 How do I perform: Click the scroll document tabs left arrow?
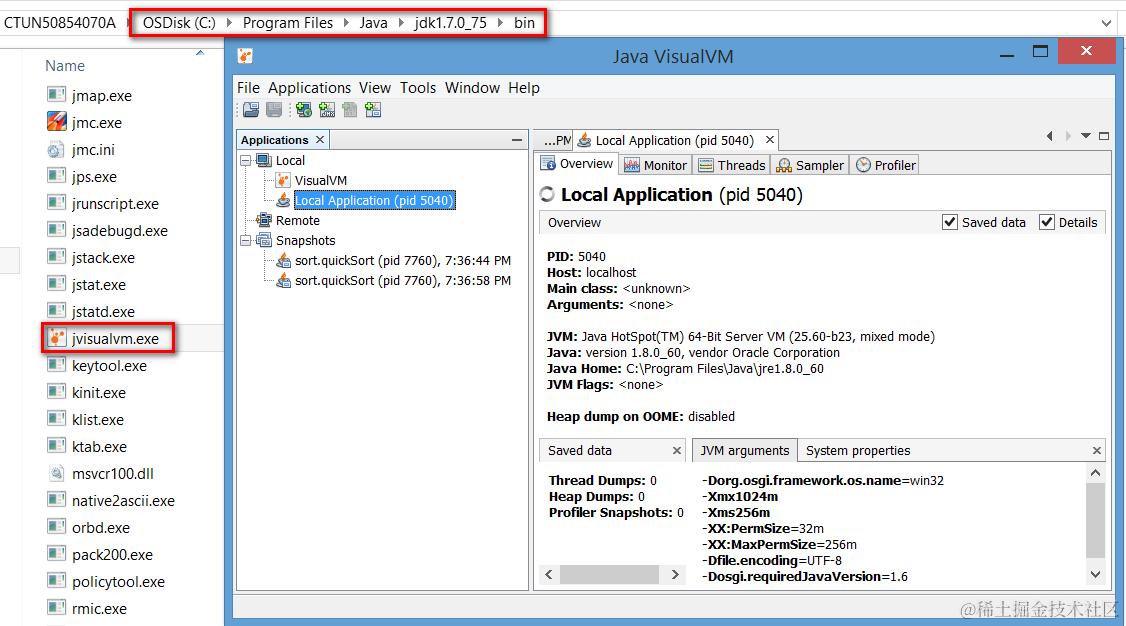[x=1050, y=136]
